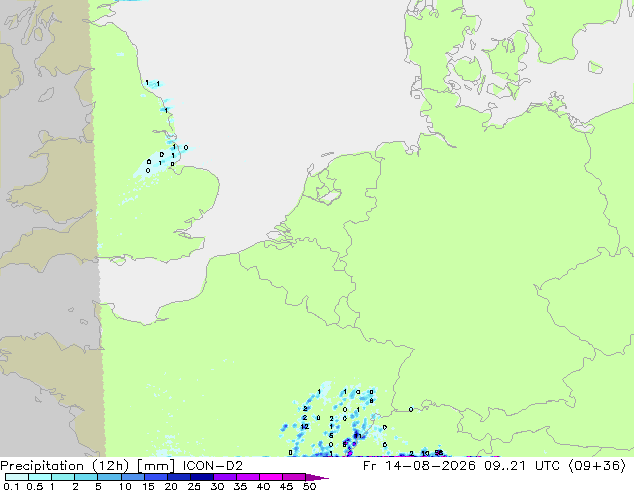Click legend swatch between 45 and 50
Image resolution: width=634 pixels, height=490 pixels.
click(x=294, y=477)
